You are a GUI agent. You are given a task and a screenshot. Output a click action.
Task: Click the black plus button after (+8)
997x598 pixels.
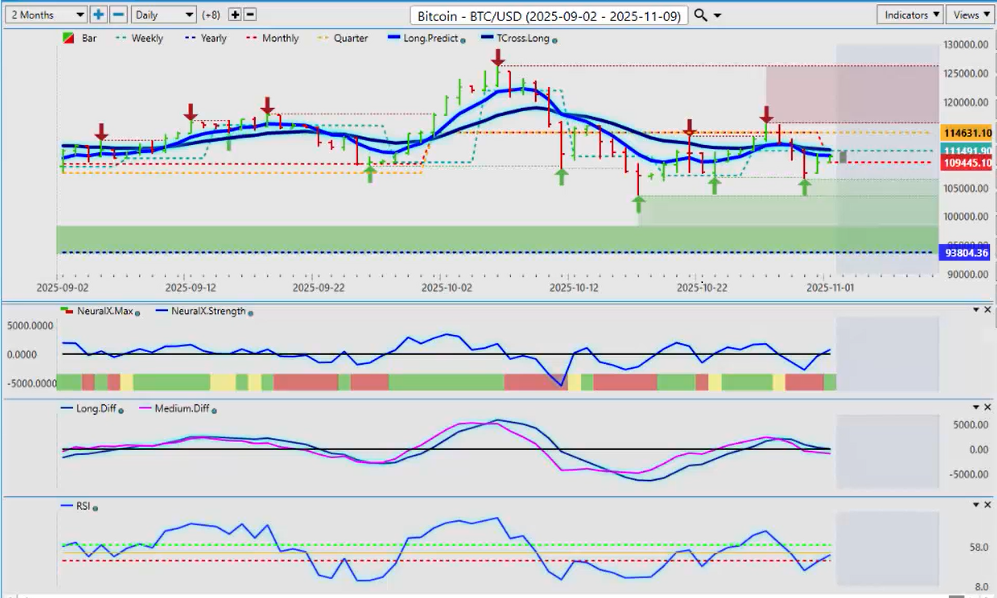[235, 15]
